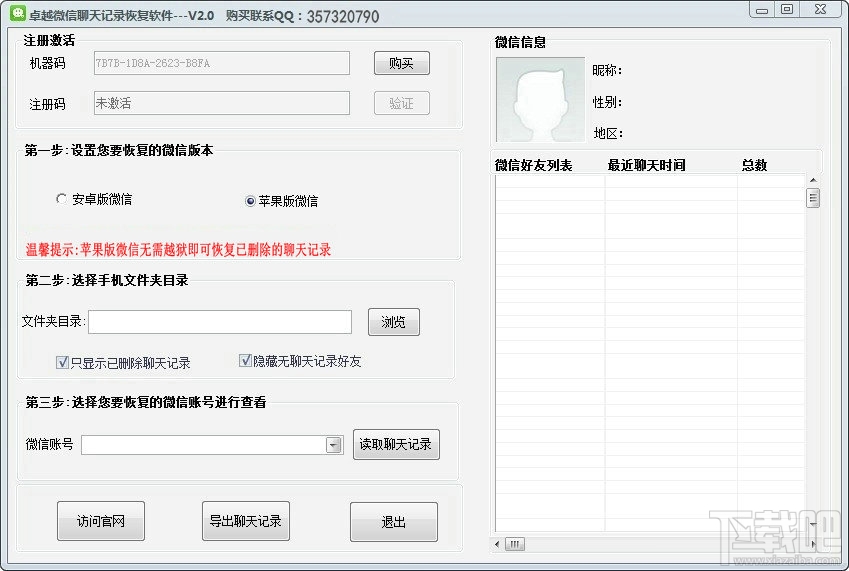Click the 性别 gender label

607,102
